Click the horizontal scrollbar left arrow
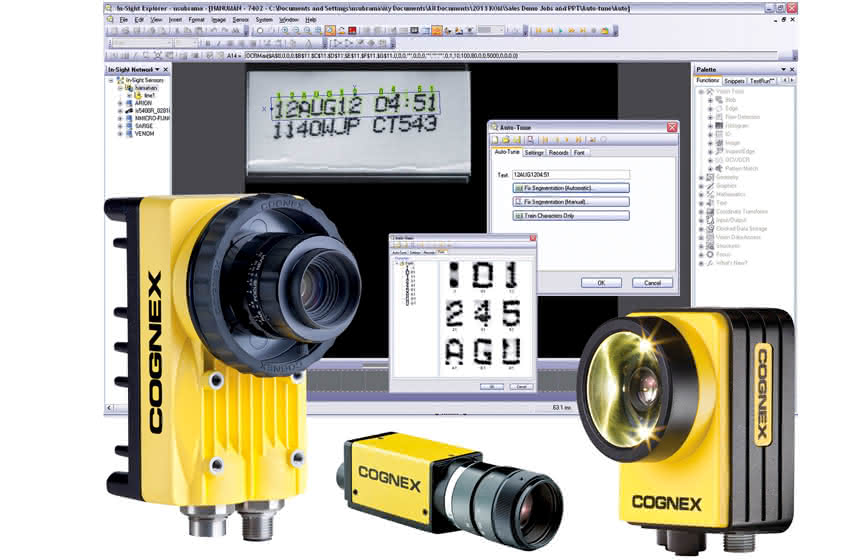 coord(110,408)
